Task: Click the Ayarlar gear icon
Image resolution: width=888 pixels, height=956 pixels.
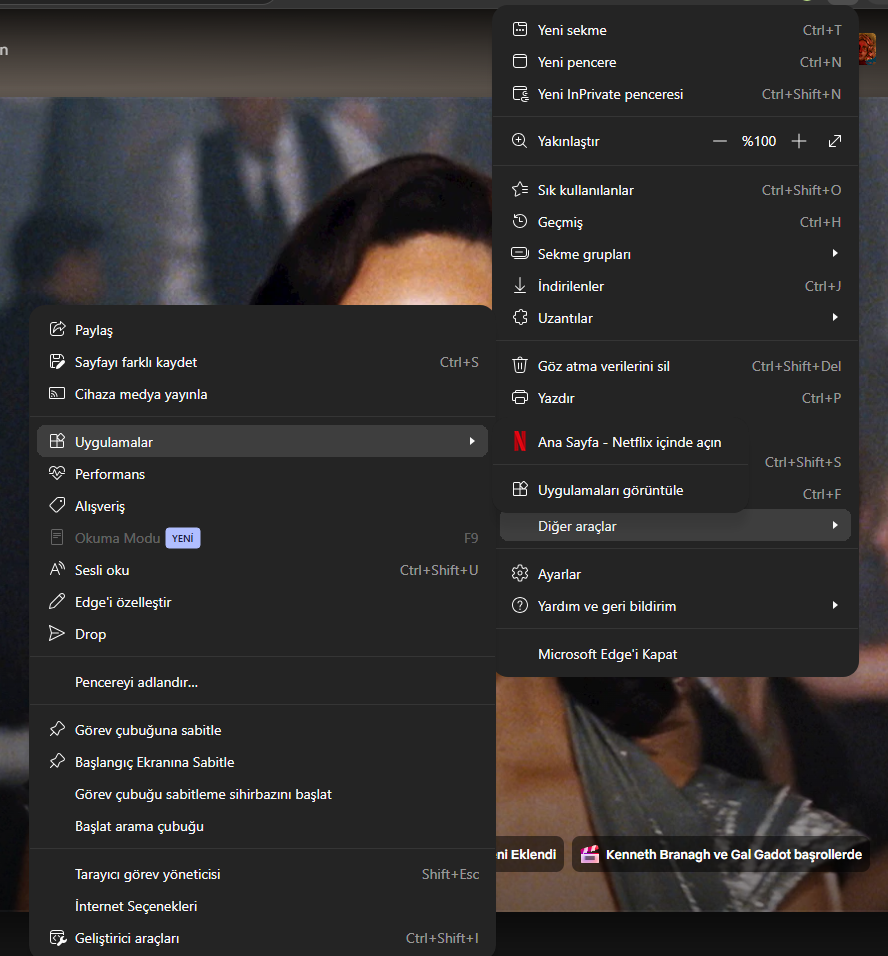Action: tap(520, 573)
